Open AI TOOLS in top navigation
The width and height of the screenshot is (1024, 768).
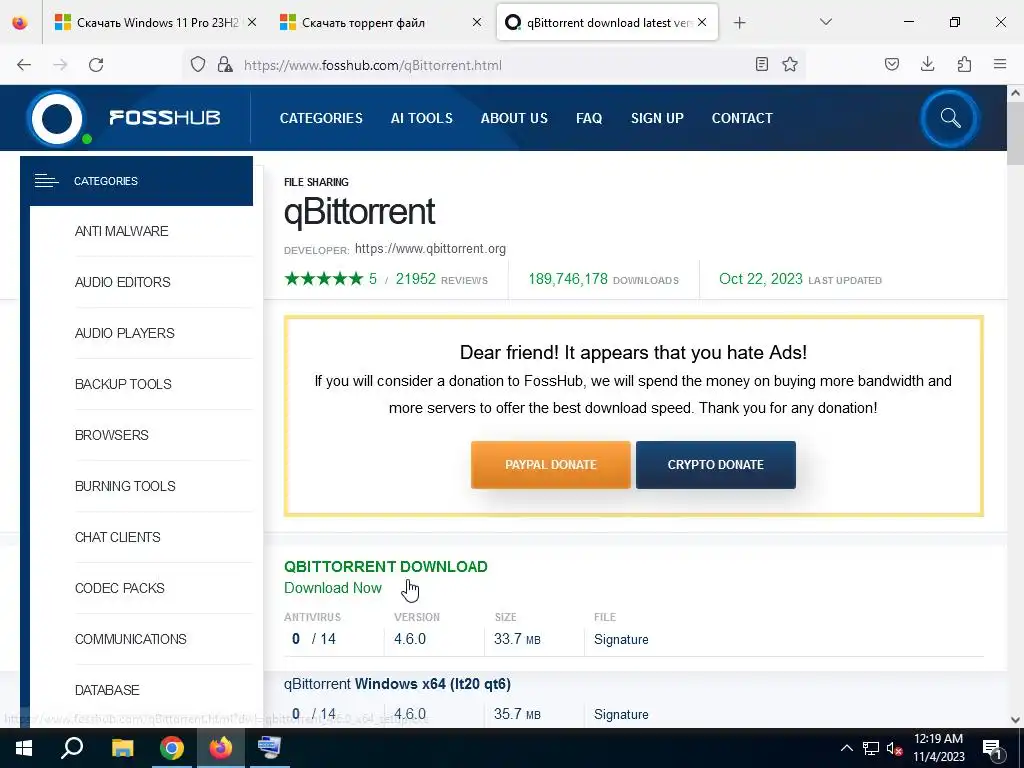point(421,118)
